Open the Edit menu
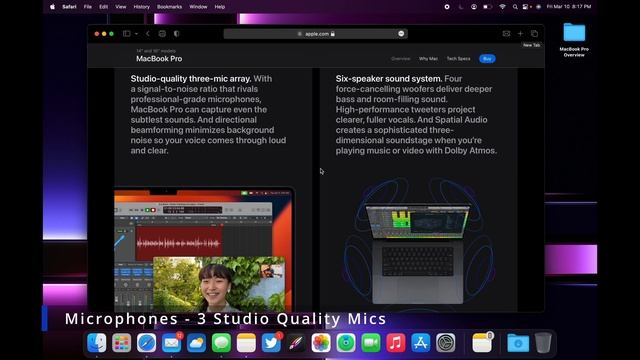 click(104, 7)
